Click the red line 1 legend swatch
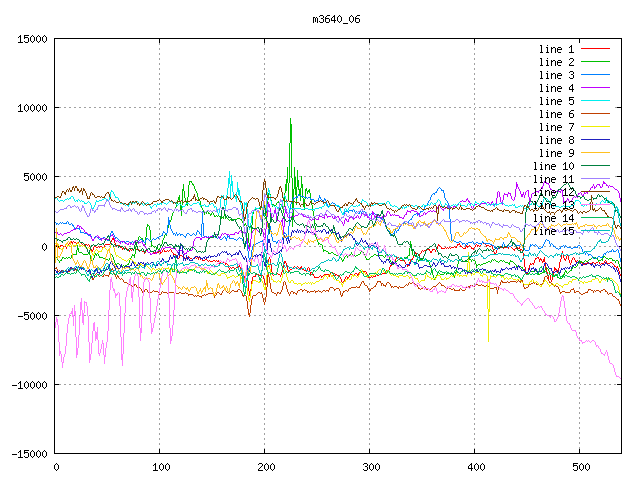Image resolution: width=640 pixels, height=480 pixels. click(x=595, y=49)
